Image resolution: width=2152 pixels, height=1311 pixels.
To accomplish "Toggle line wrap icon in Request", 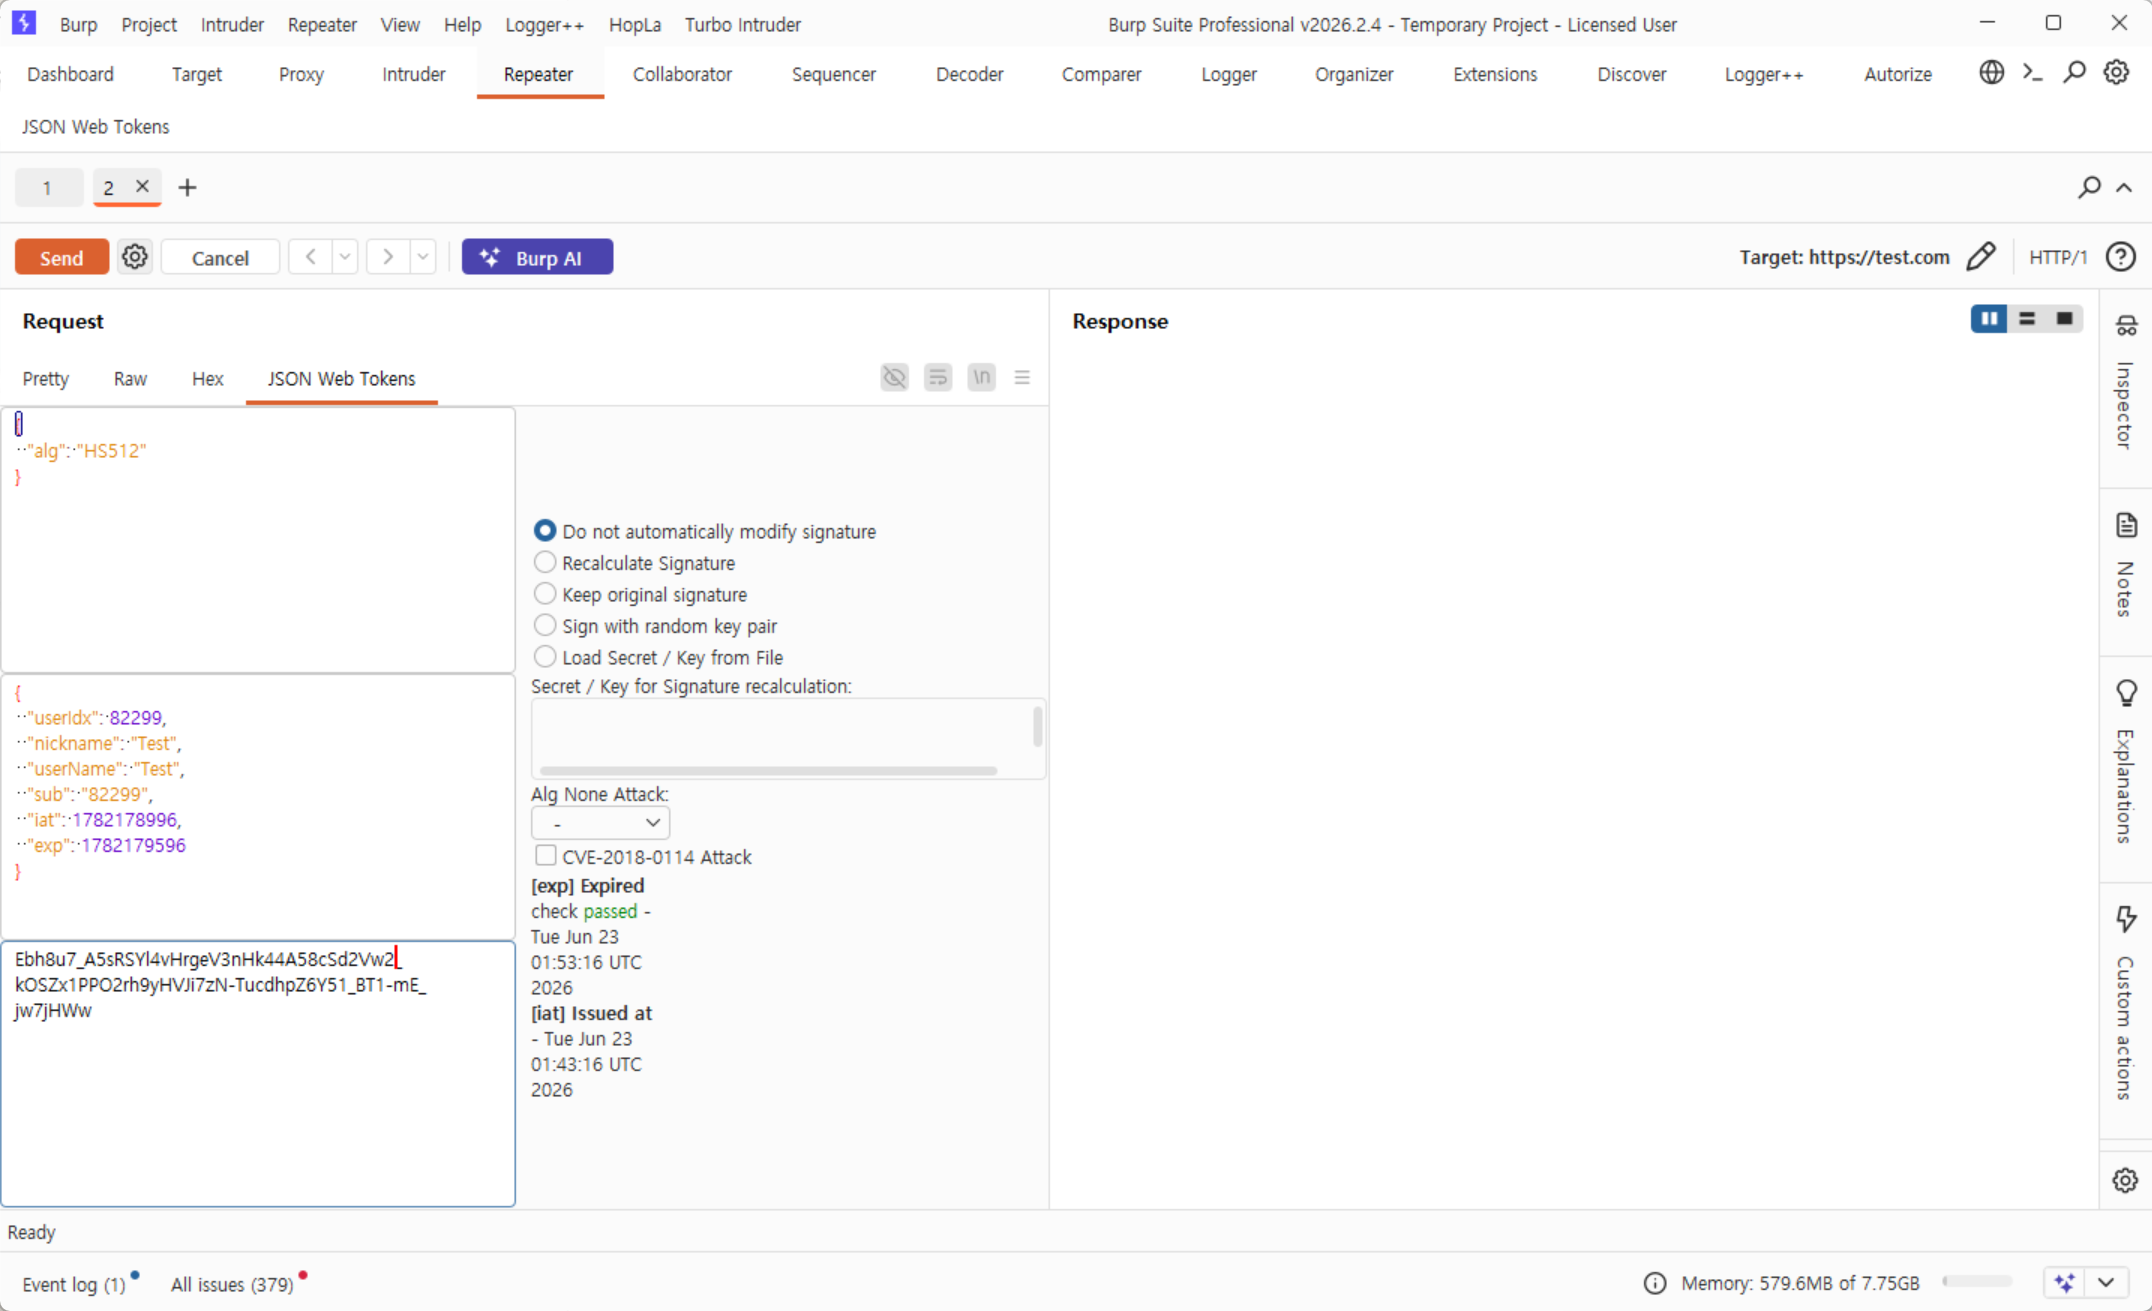I will pyautogui.click(x=938, y=377).
